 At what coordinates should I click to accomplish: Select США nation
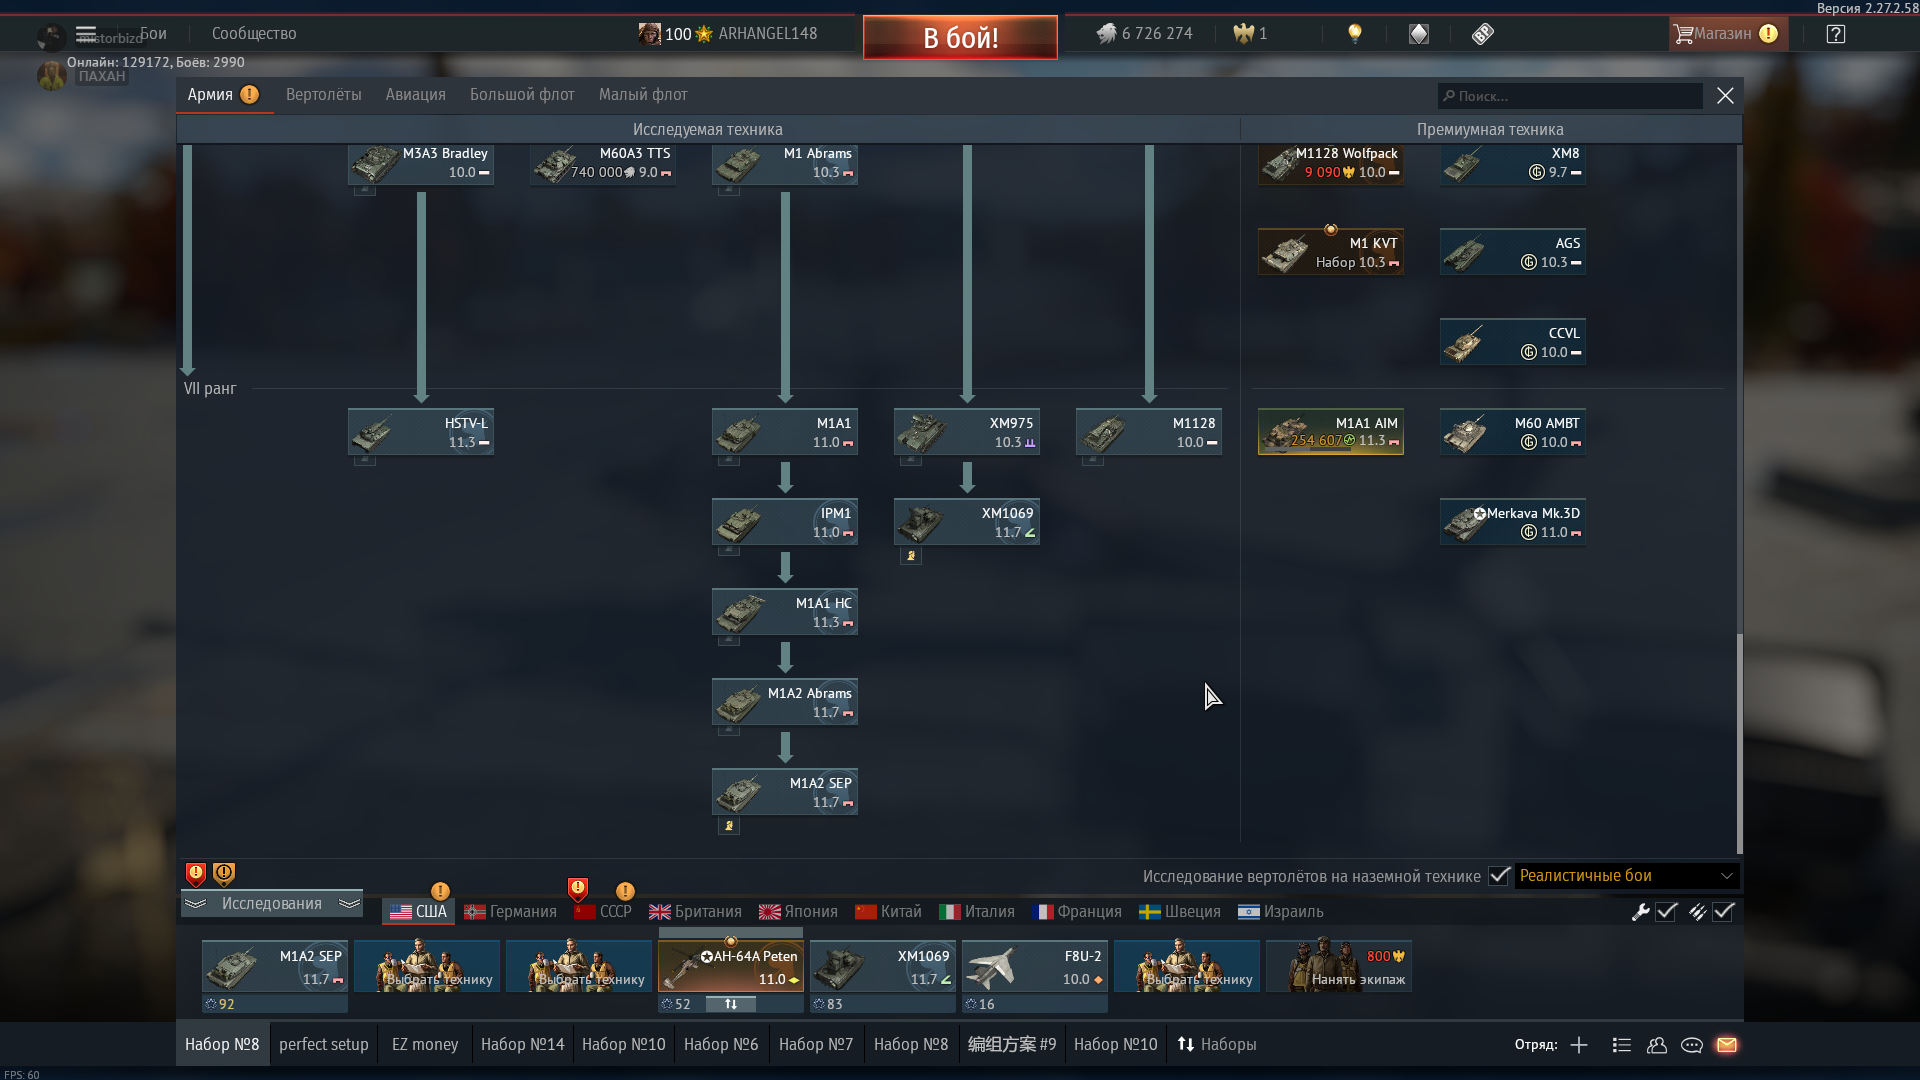(419, 911)
